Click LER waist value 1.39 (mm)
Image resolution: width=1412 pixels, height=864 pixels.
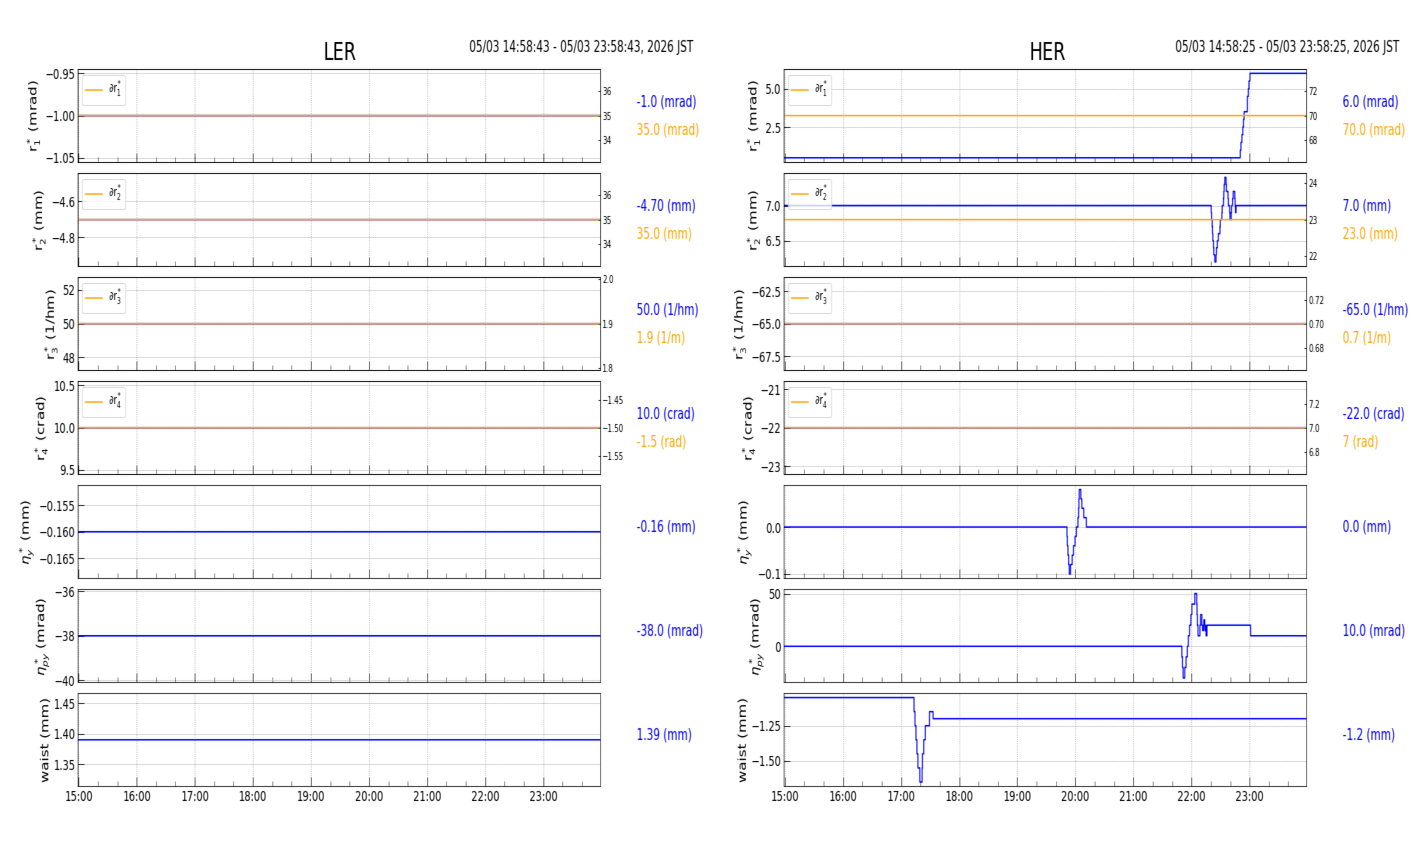664,735
